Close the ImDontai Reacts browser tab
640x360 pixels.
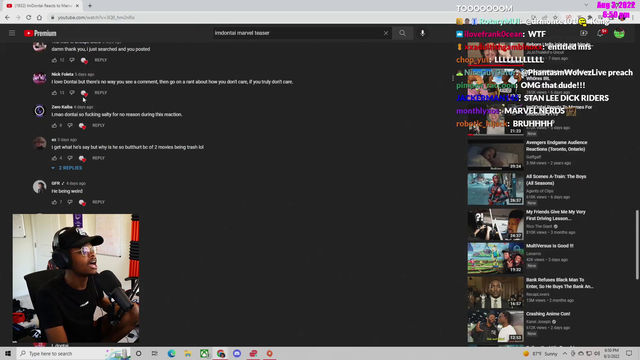[77, 6]
